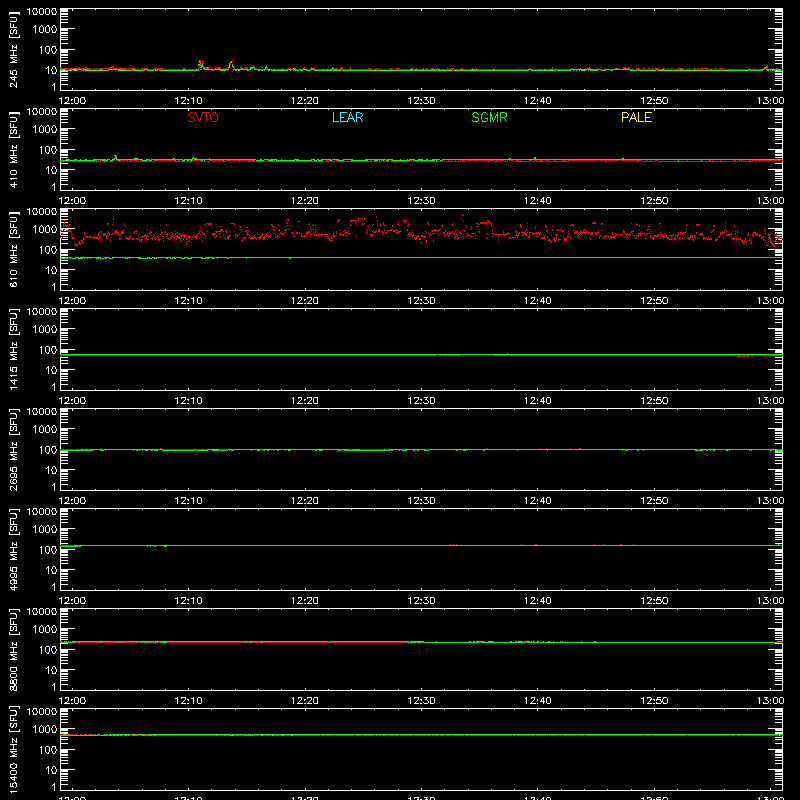Click 12:50 under the 8800 MHz plot
The width and height of the screenshot is (800, 800).
tap(654, 701)
